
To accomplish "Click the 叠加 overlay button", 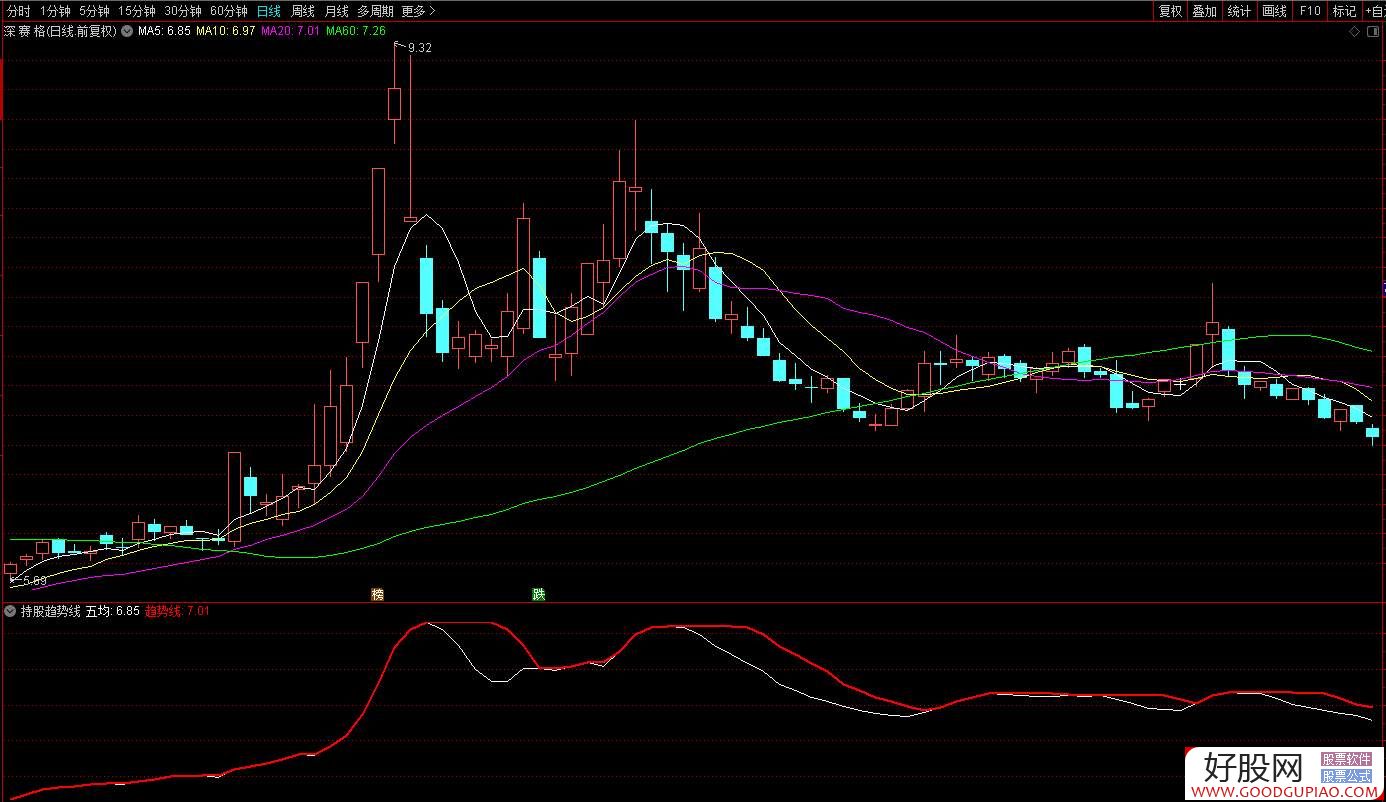I will click(x=1205, y=11).
